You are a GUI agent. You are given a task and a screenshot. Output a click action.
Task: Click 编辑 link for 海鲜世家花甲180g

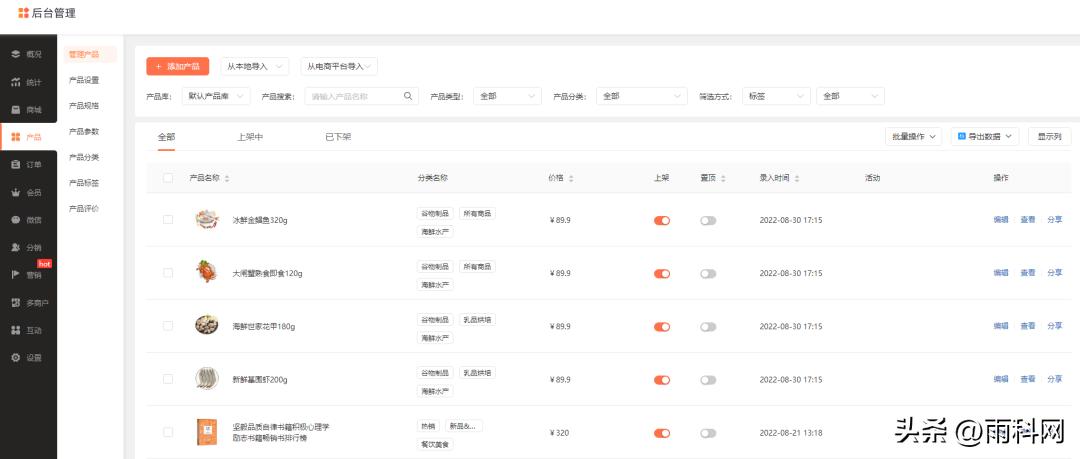(1000, 326)
